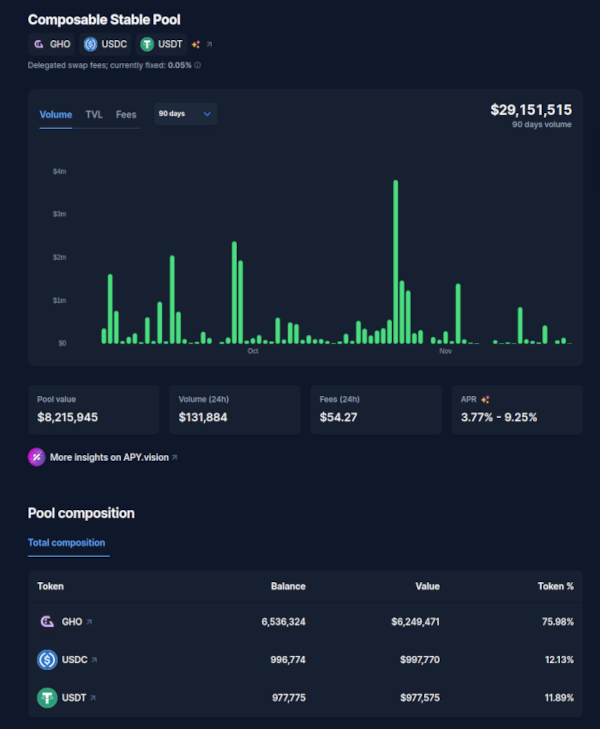Screen dimensions: 600x729
Task: Click the USDT token chip
Action: (x=161, y=44)
